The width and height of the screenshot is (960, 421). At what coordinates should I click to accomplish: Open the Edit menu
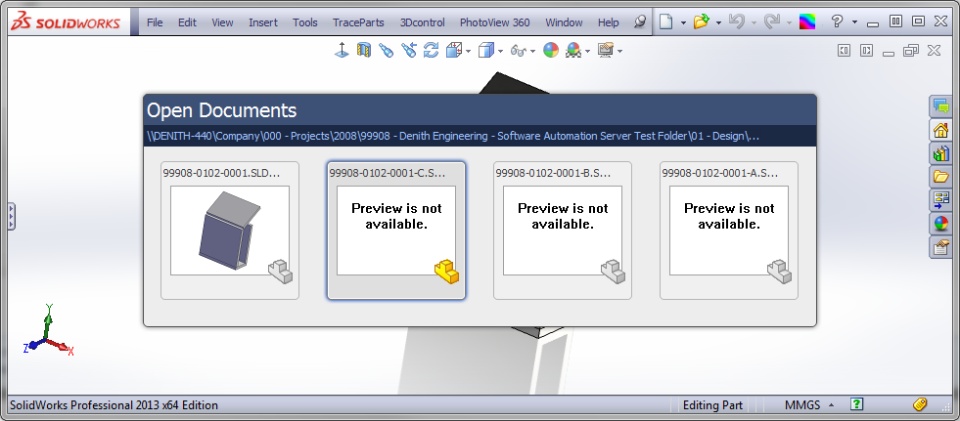click(187, 23)
